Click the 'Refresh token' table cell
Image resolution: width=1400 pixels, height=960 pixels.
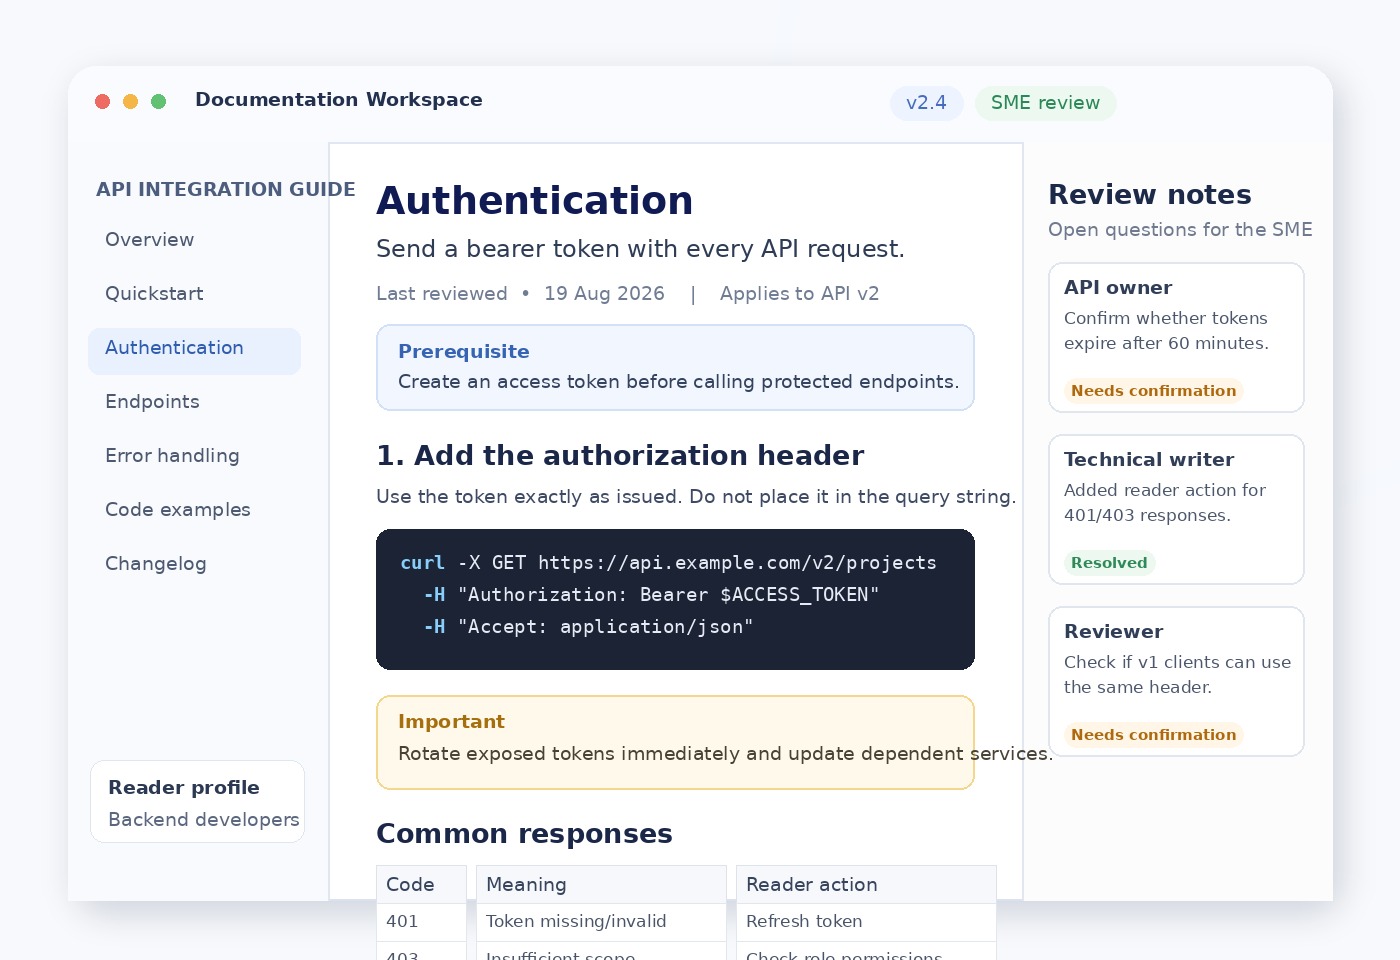(866, 922)
